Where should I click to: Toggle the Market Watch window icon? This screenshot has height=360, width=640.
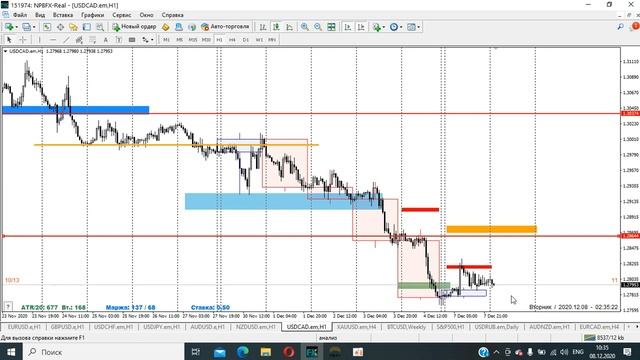pyautogui.click(x=47, y=27)
